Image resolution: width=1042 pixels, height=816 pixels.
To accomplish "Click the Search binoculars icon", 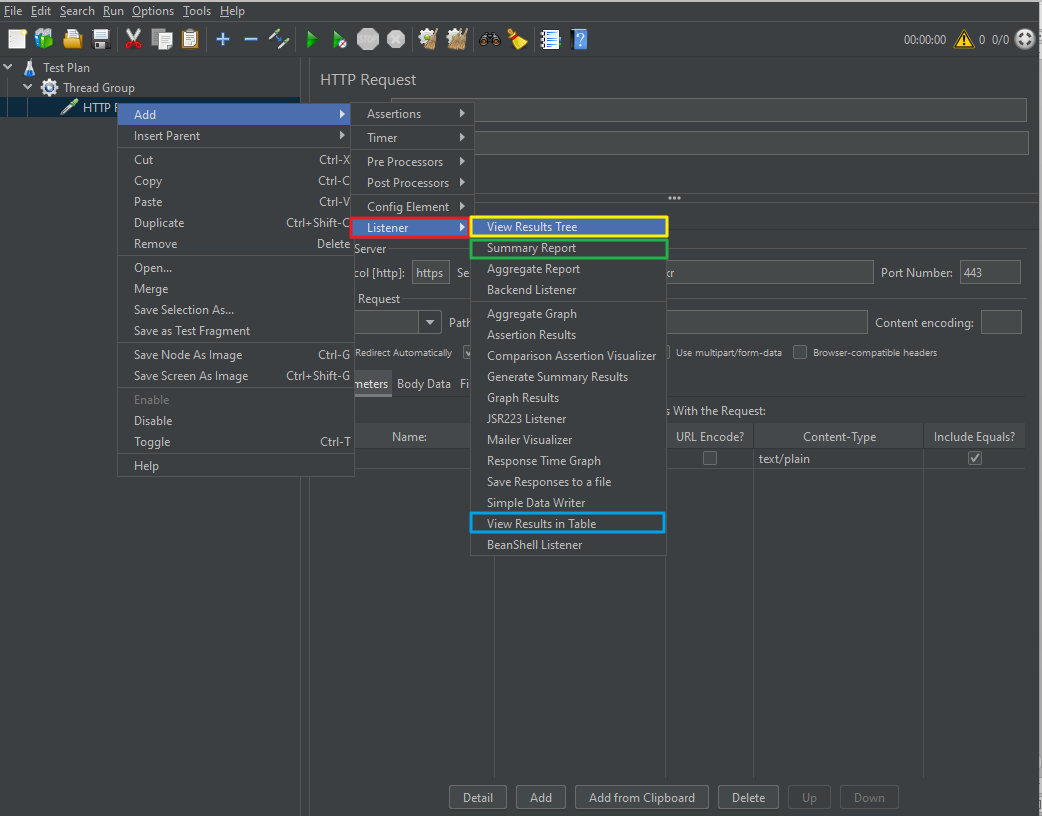I will (x=490, y=39).
